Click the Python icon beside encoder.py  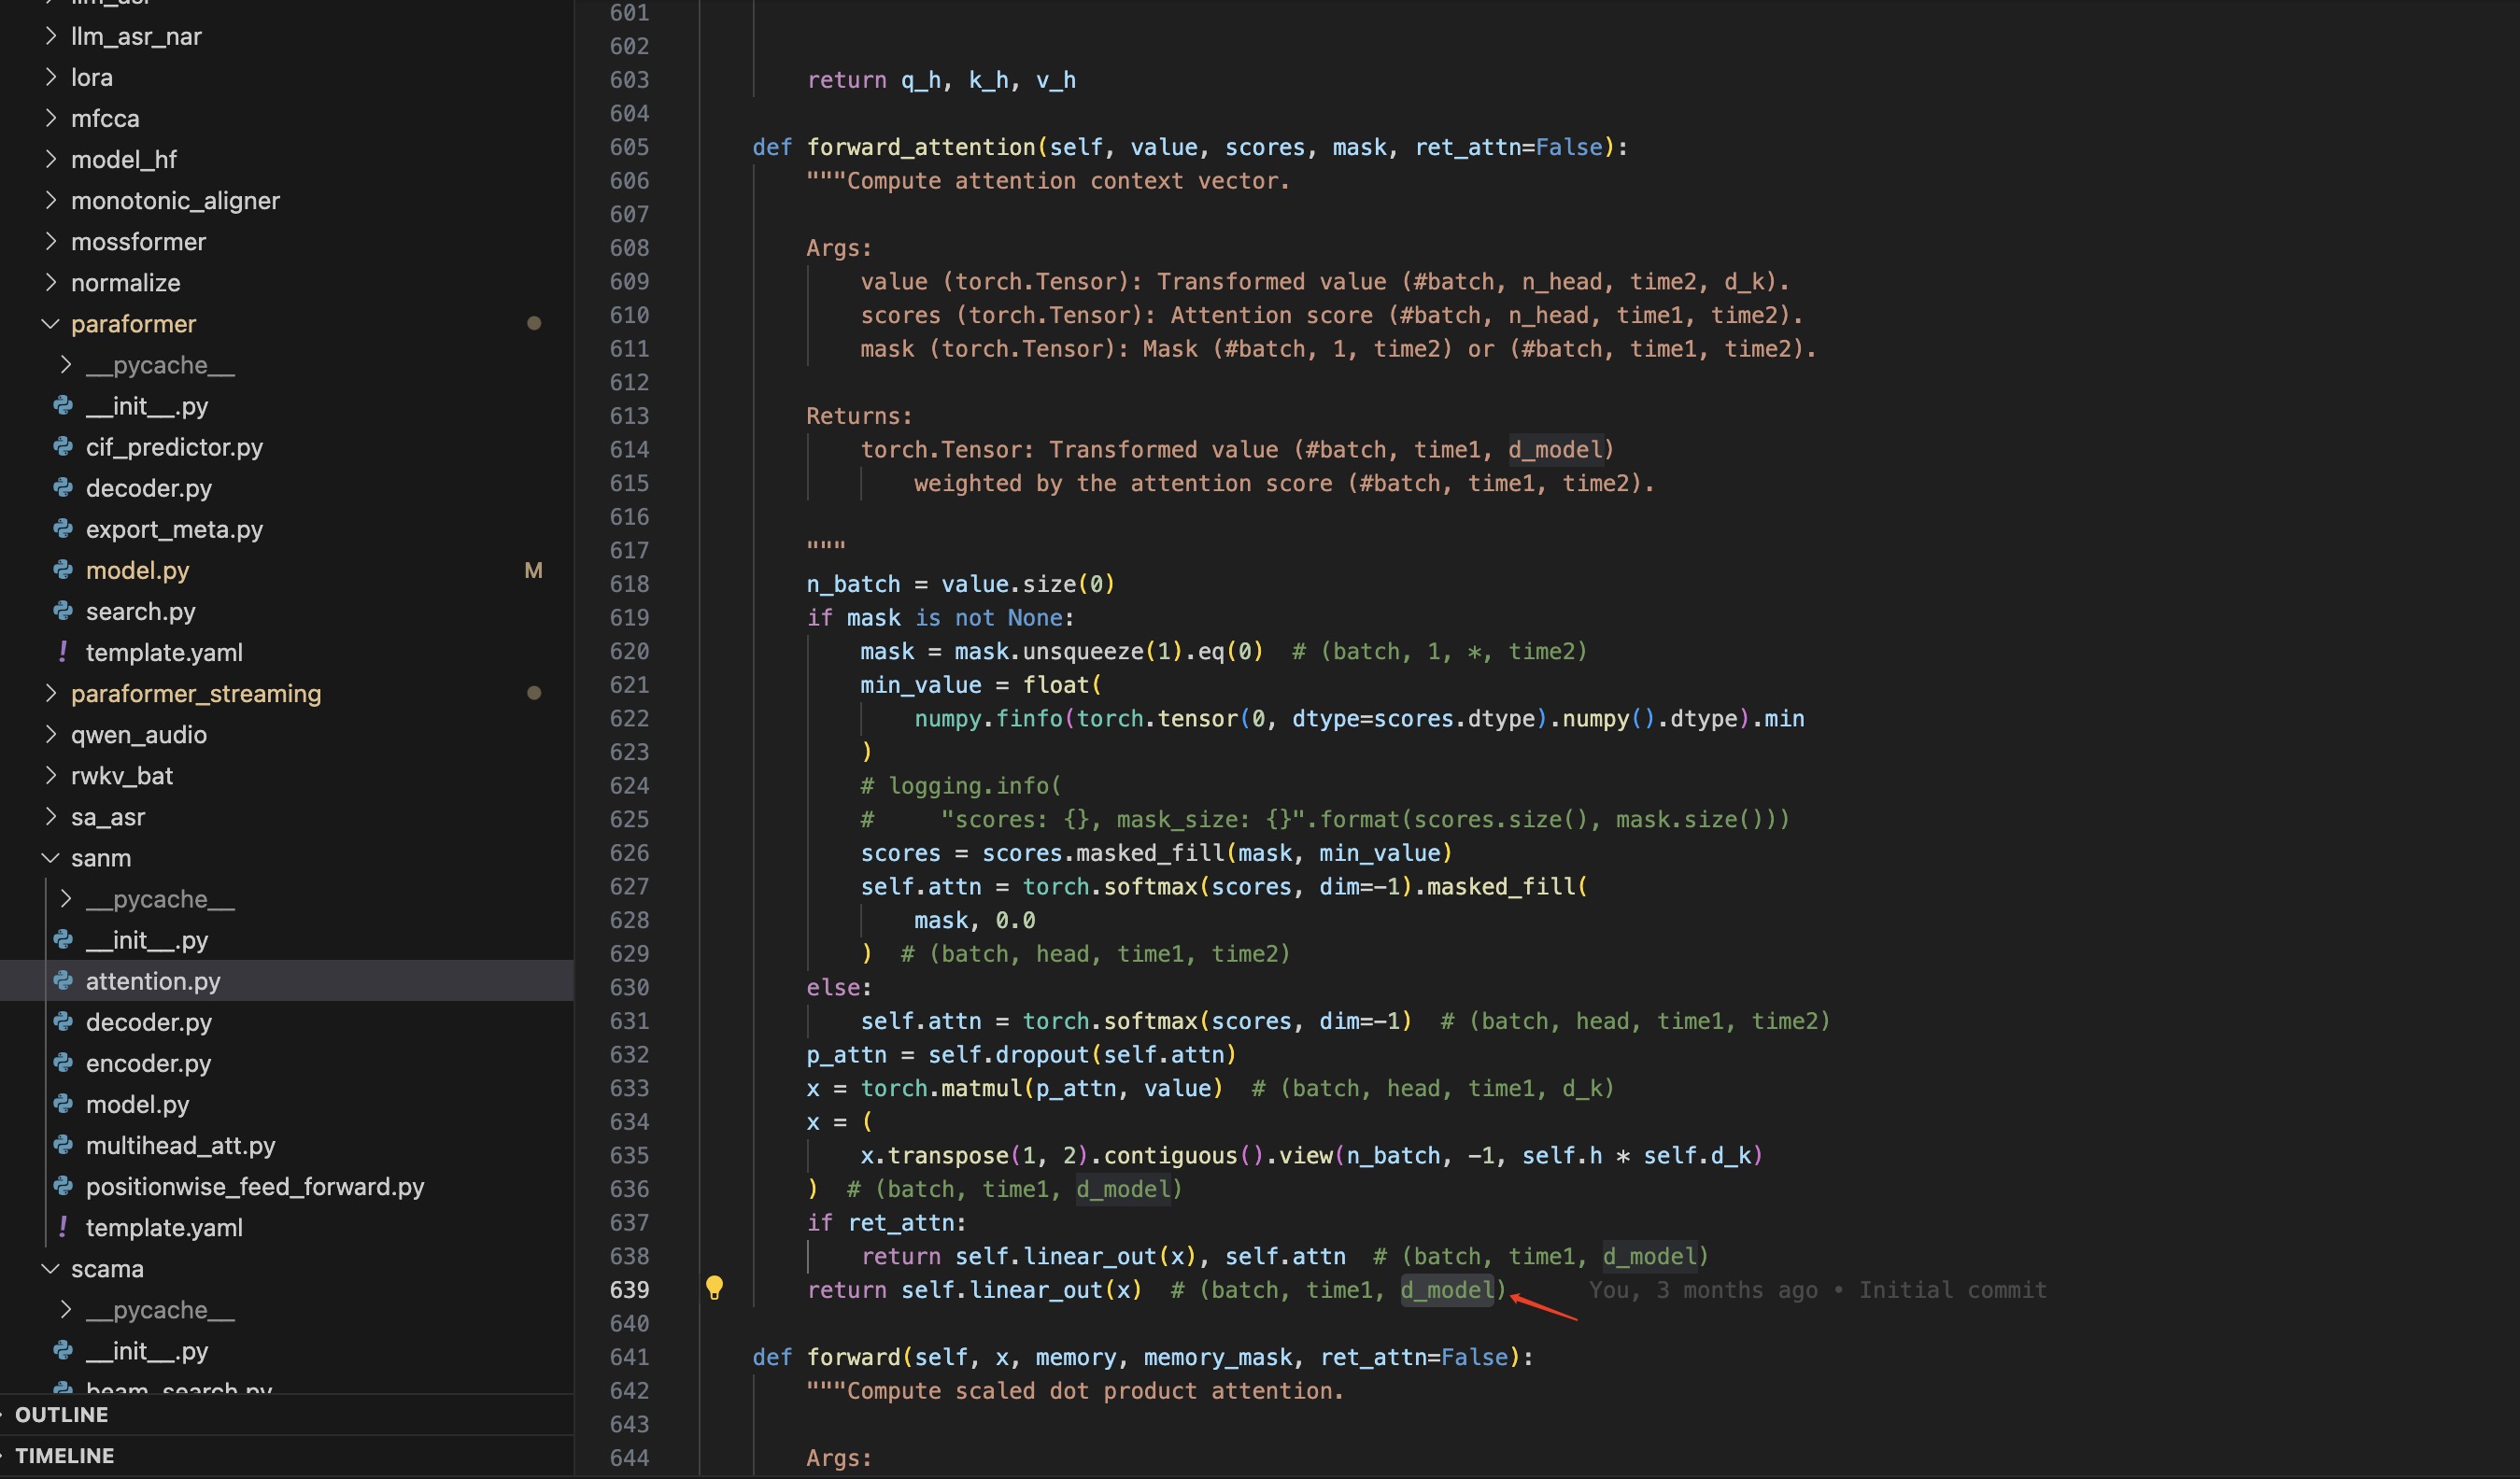63,1062
